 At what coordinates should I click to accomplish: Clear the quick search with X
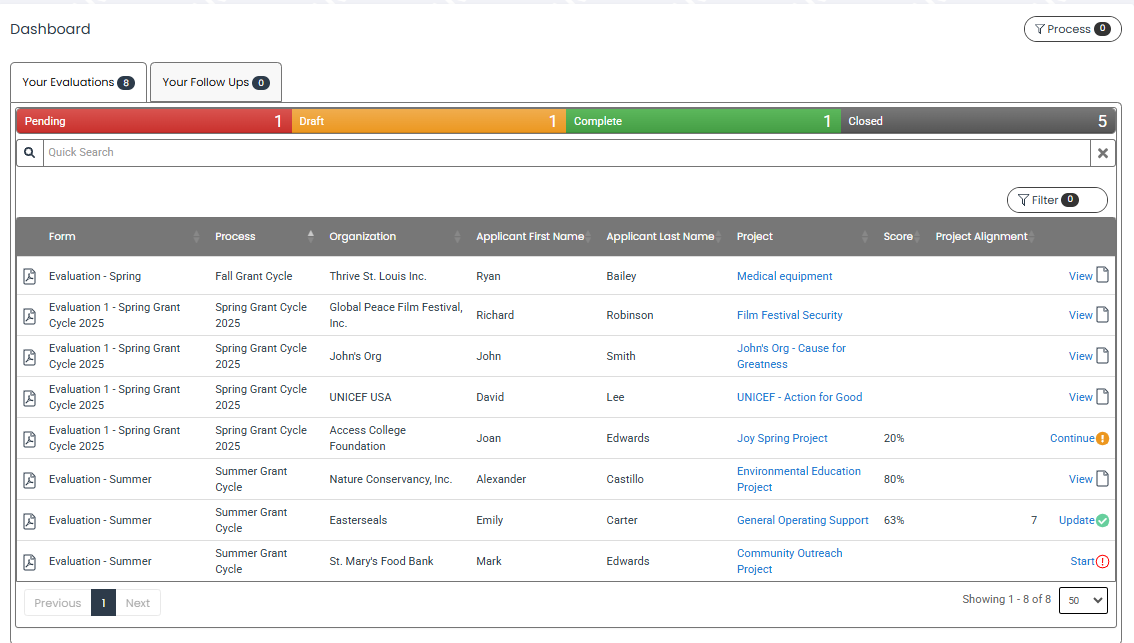1103,153
